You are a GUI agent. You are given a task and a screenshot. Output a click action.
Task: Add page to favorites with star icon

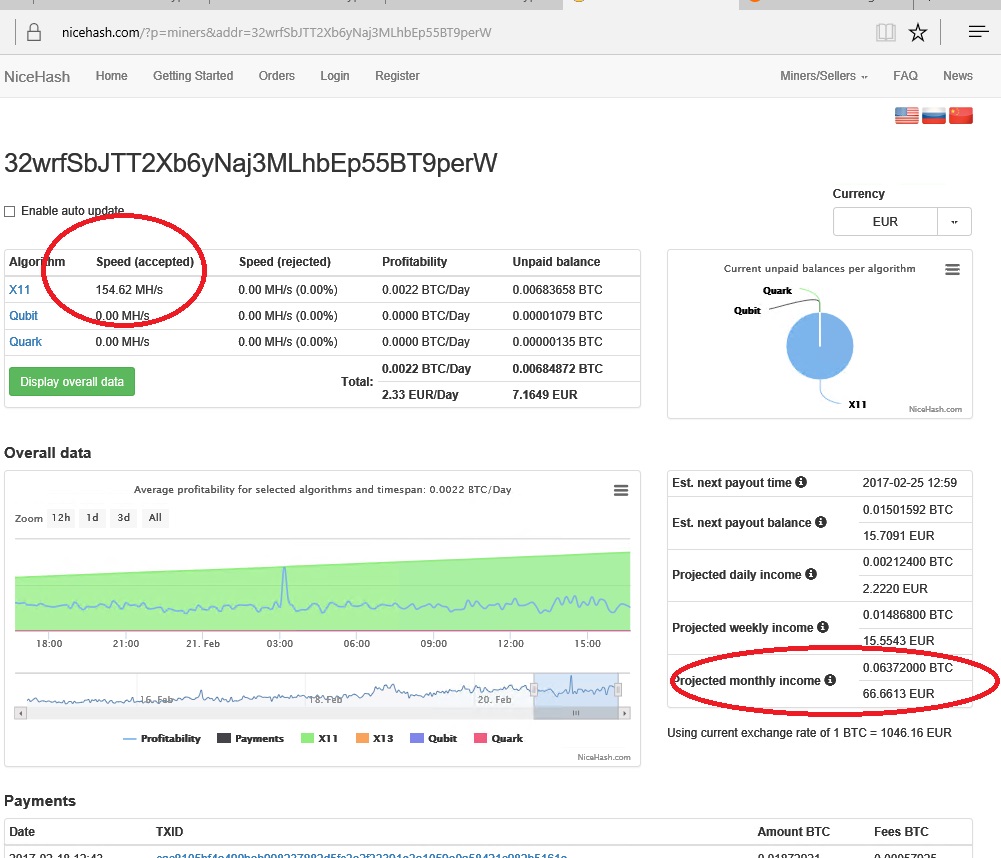(918, 32)
